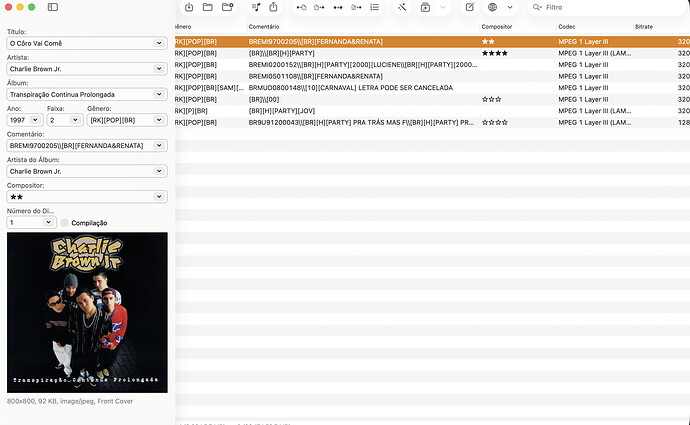
Task: Click the Filename to Tag converter icon
Action: 319,7
